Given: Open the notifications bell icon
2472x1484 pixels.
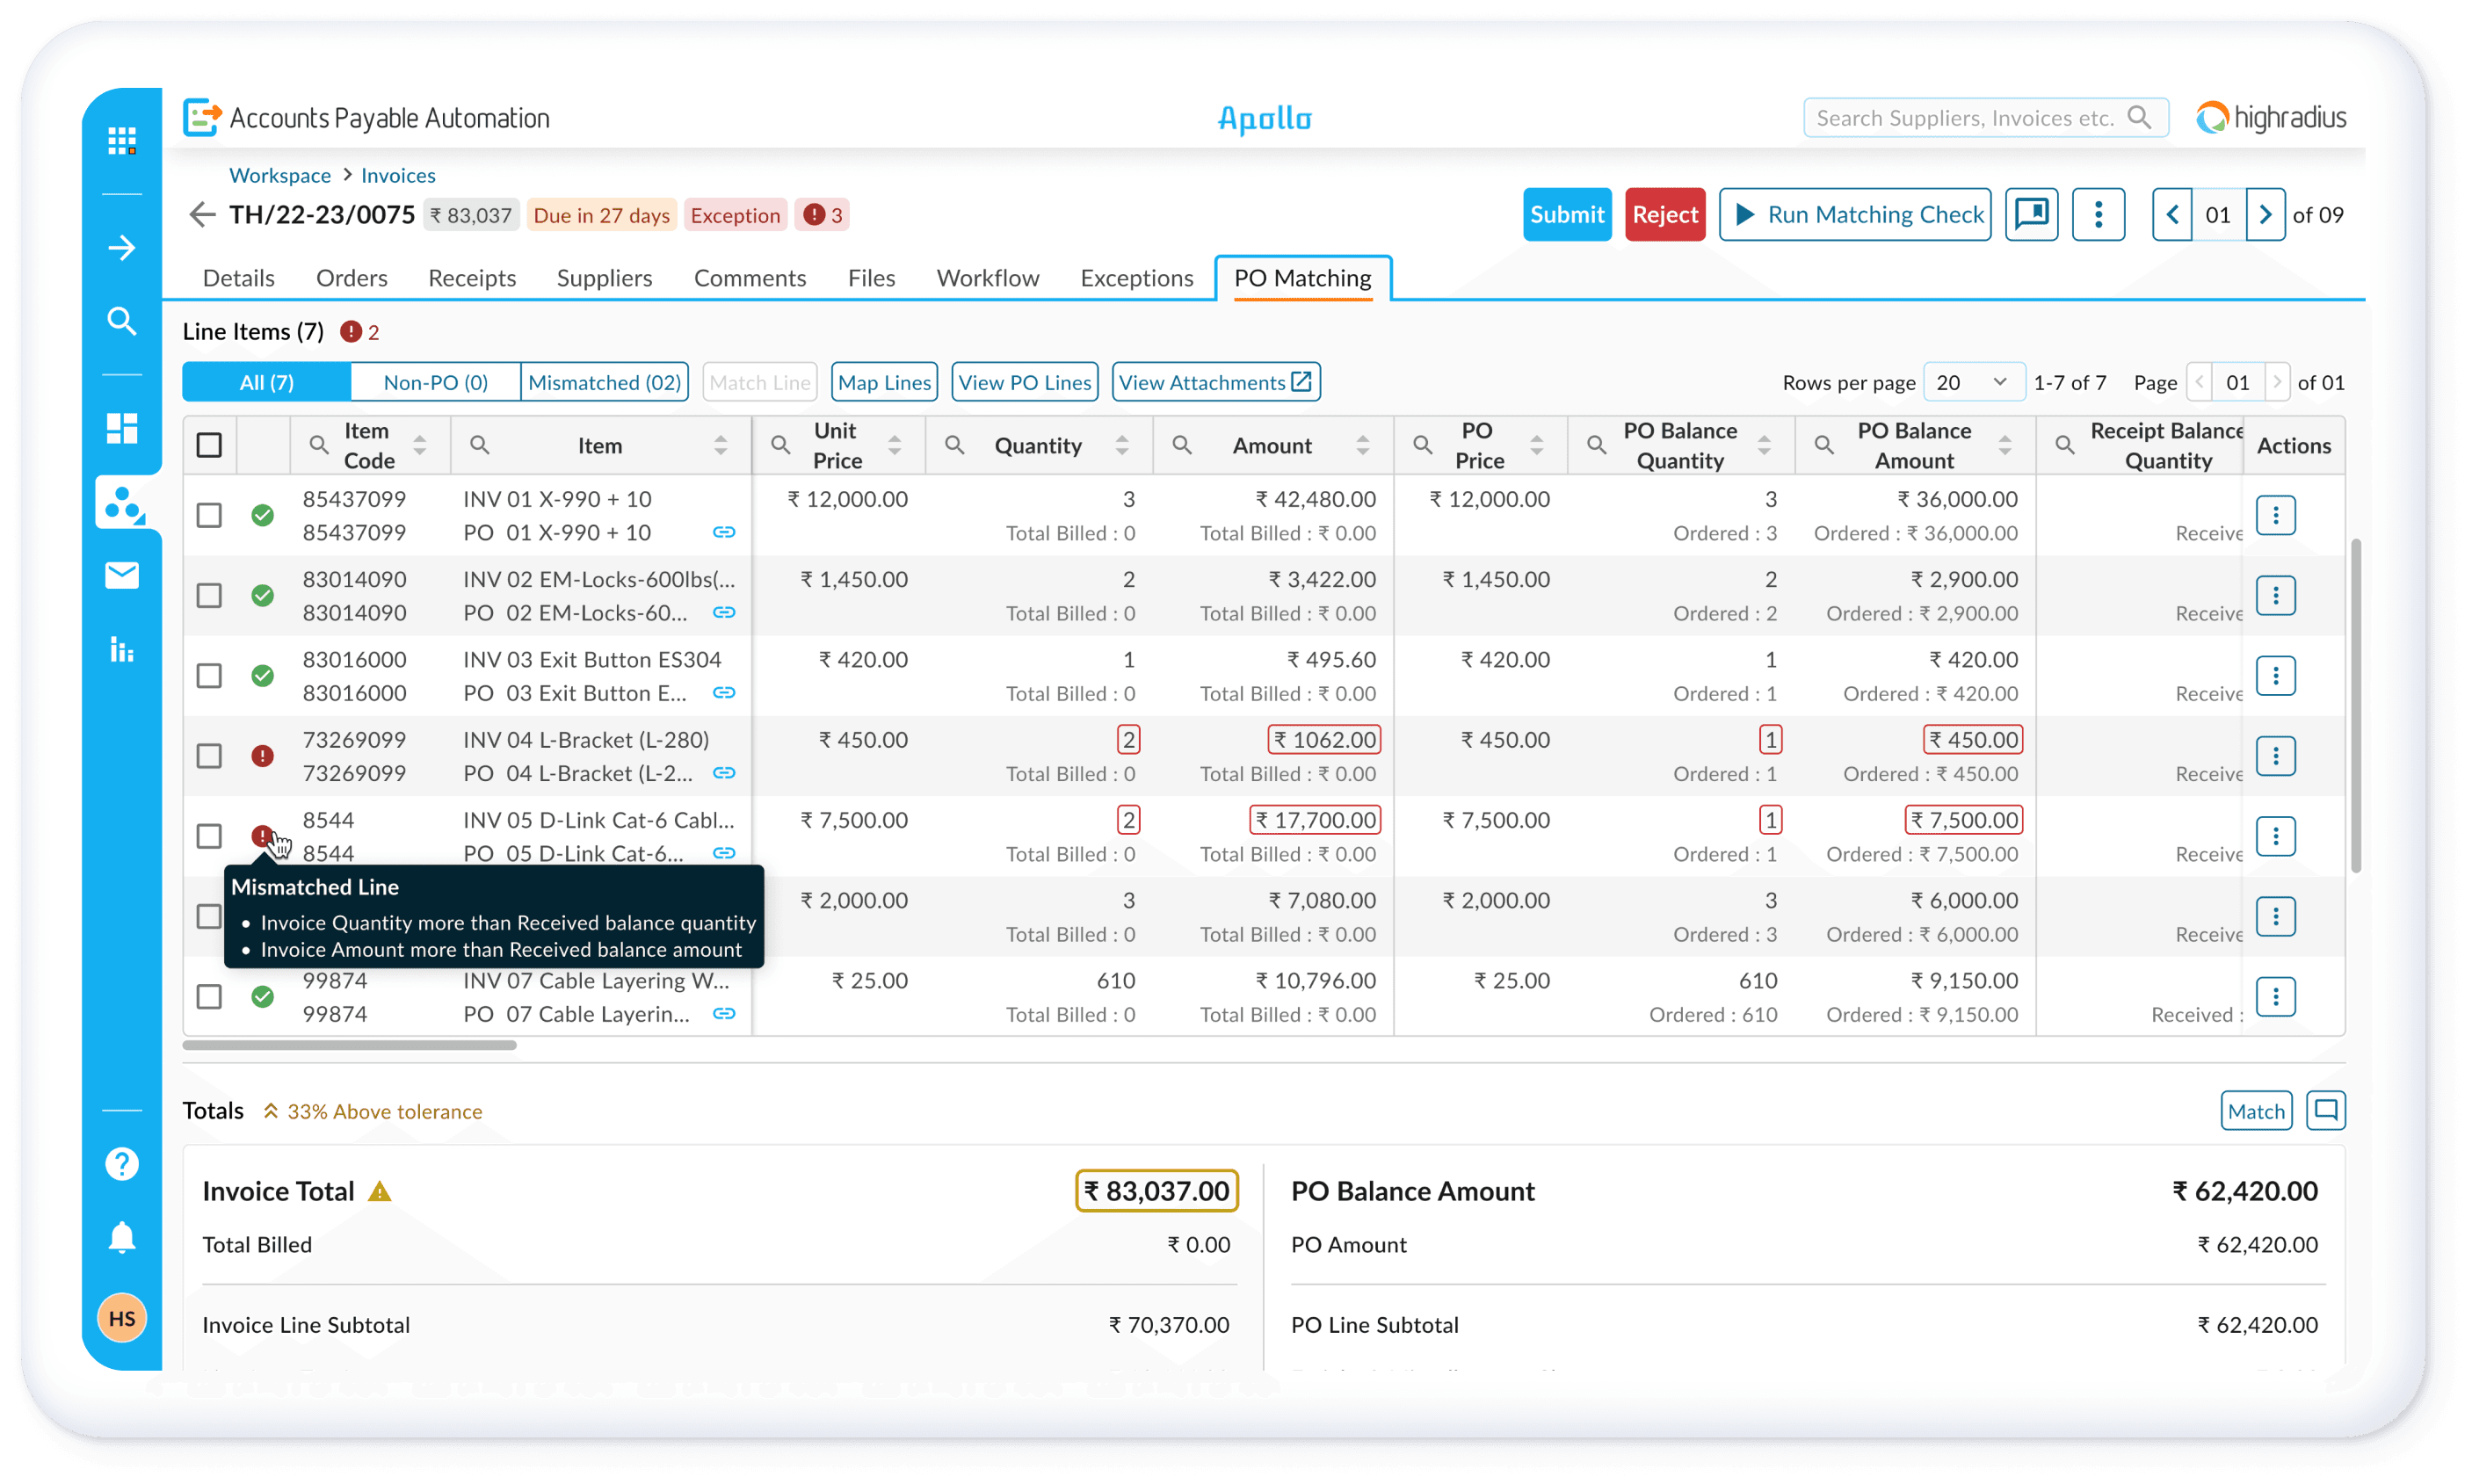Looking at the screenshot, I should (x=122, y=1237).
